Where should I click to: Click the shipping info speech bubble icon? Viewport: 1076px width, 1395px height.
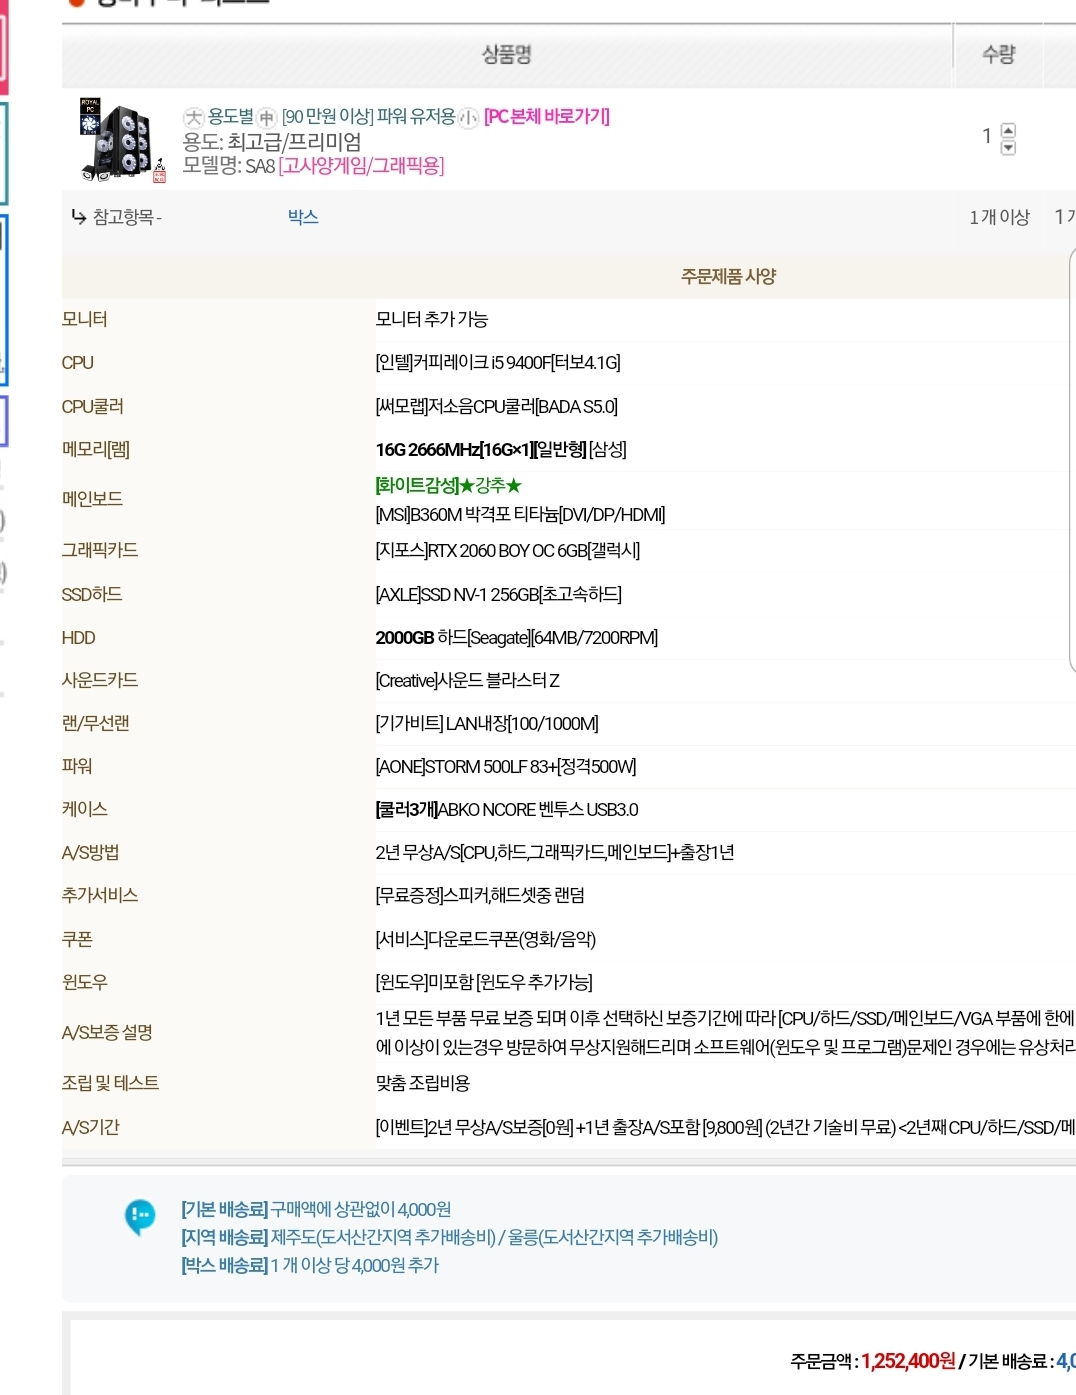[x=140, y=1216]
